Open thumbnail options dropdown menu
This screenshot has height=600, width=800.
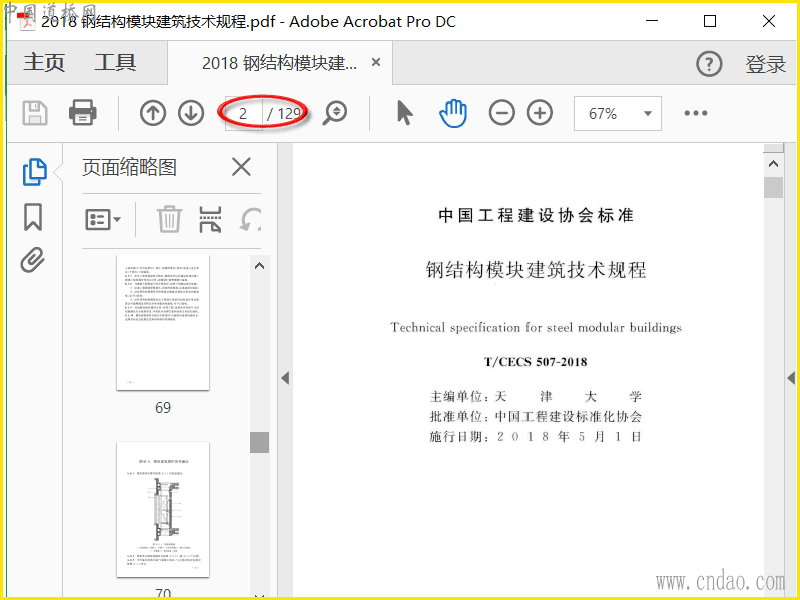103,220
